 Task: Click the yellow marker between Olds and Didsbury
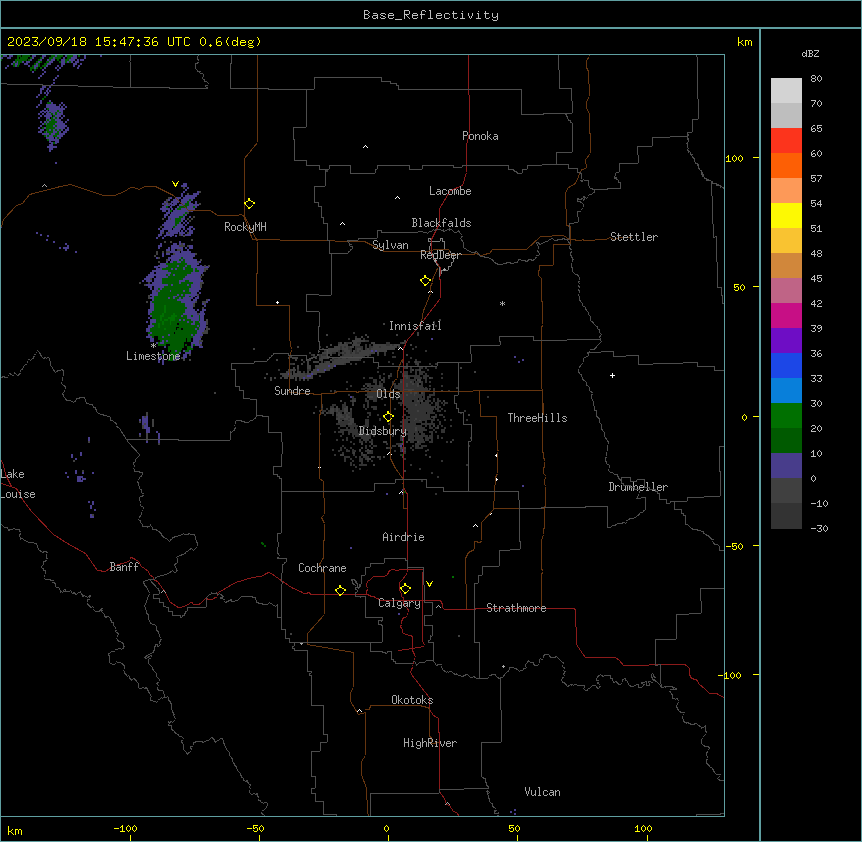click(x=388, y=417)
